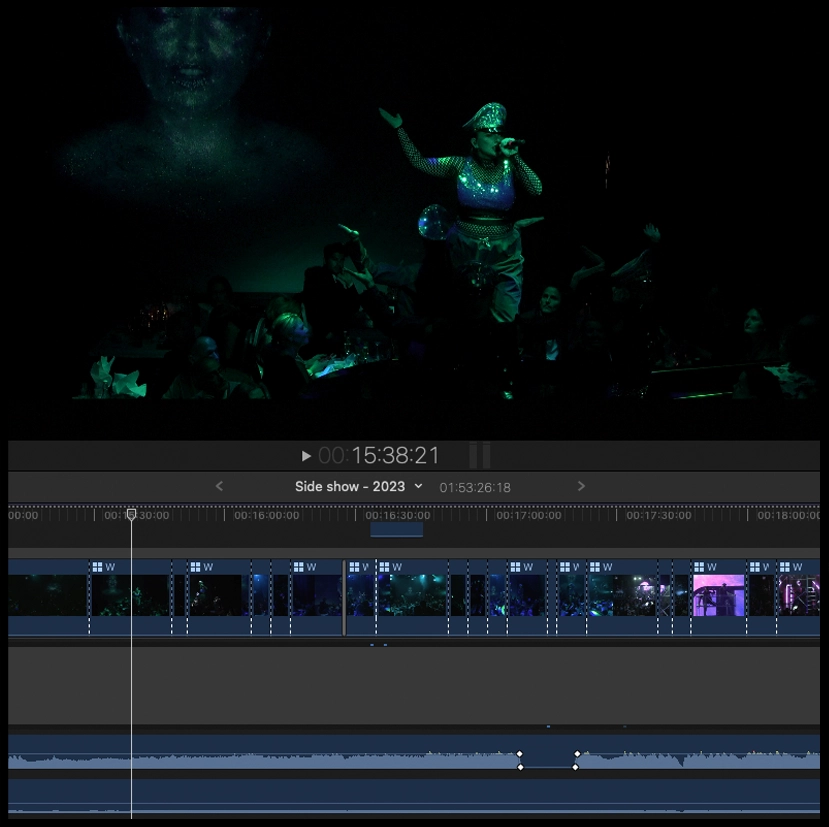Select the bottom dark-blue audio lane
Screen dimensions: 829x827
pos(414,796)
